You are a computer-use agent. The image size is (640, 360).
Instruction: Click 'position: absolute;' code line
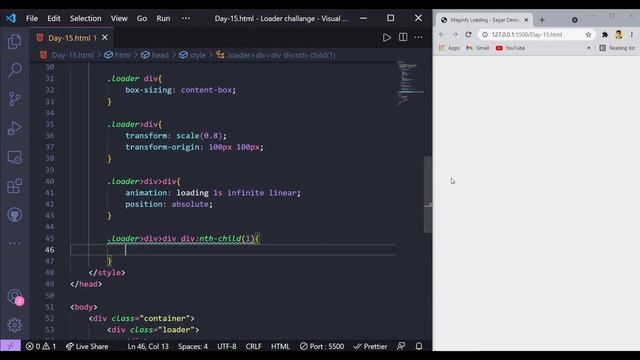pyautogui.click(x=169, y=204)
